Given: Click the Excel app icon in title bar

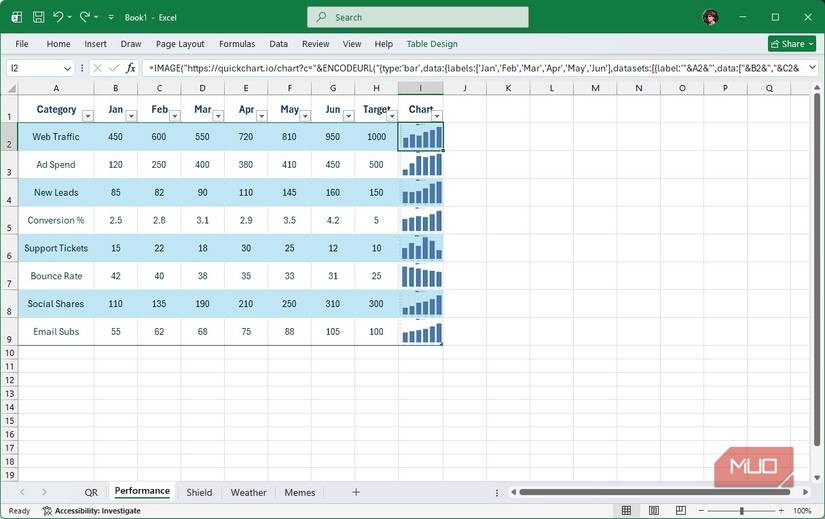Looking at the screenshot, I should tap(17, 17).
